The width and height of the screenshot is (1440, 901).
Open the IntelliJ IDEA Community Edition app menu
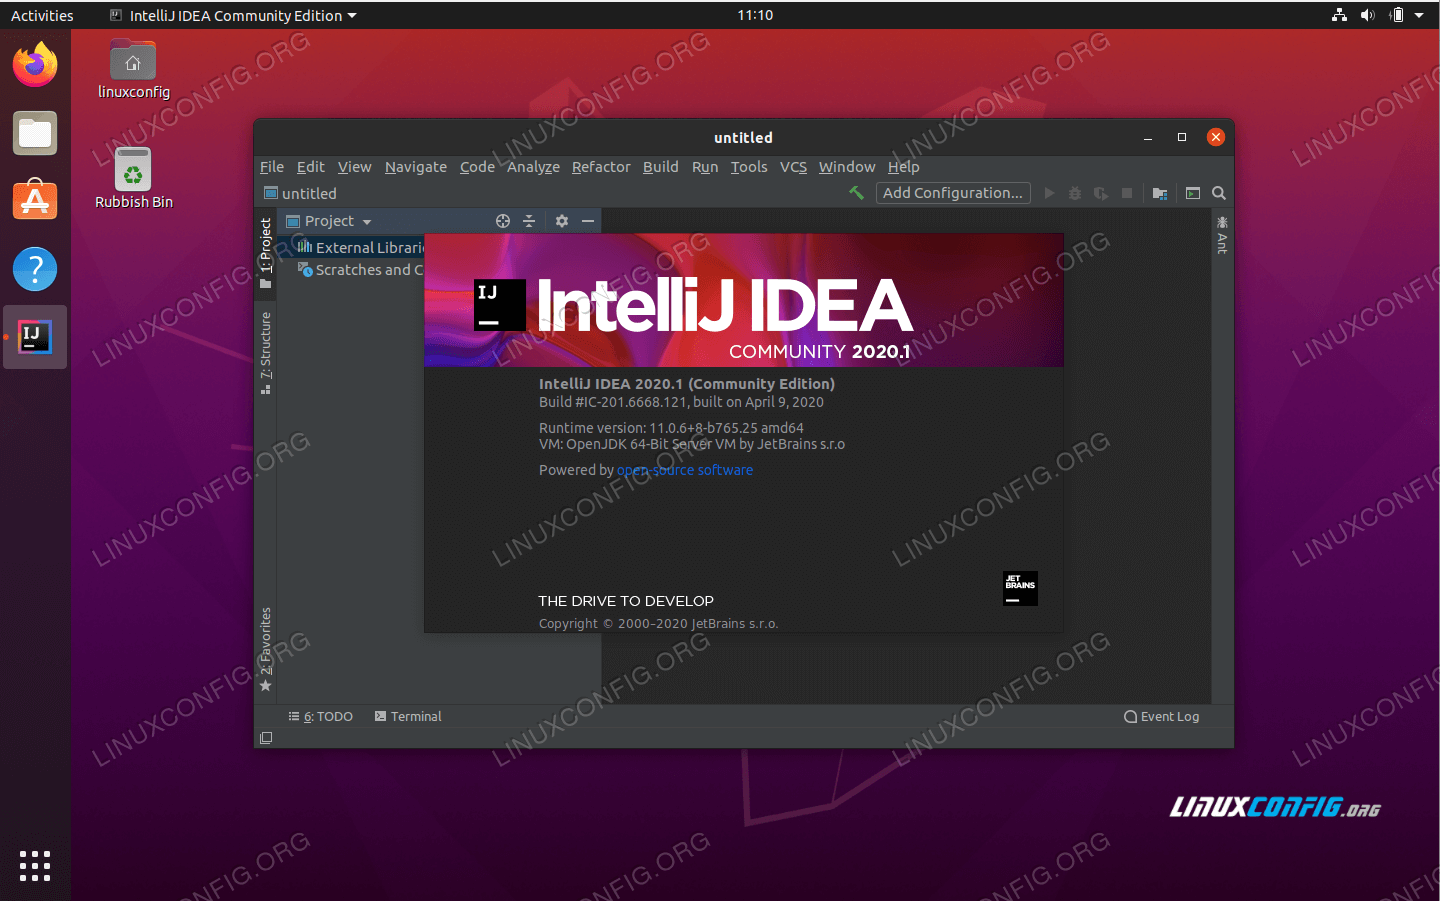233,15
